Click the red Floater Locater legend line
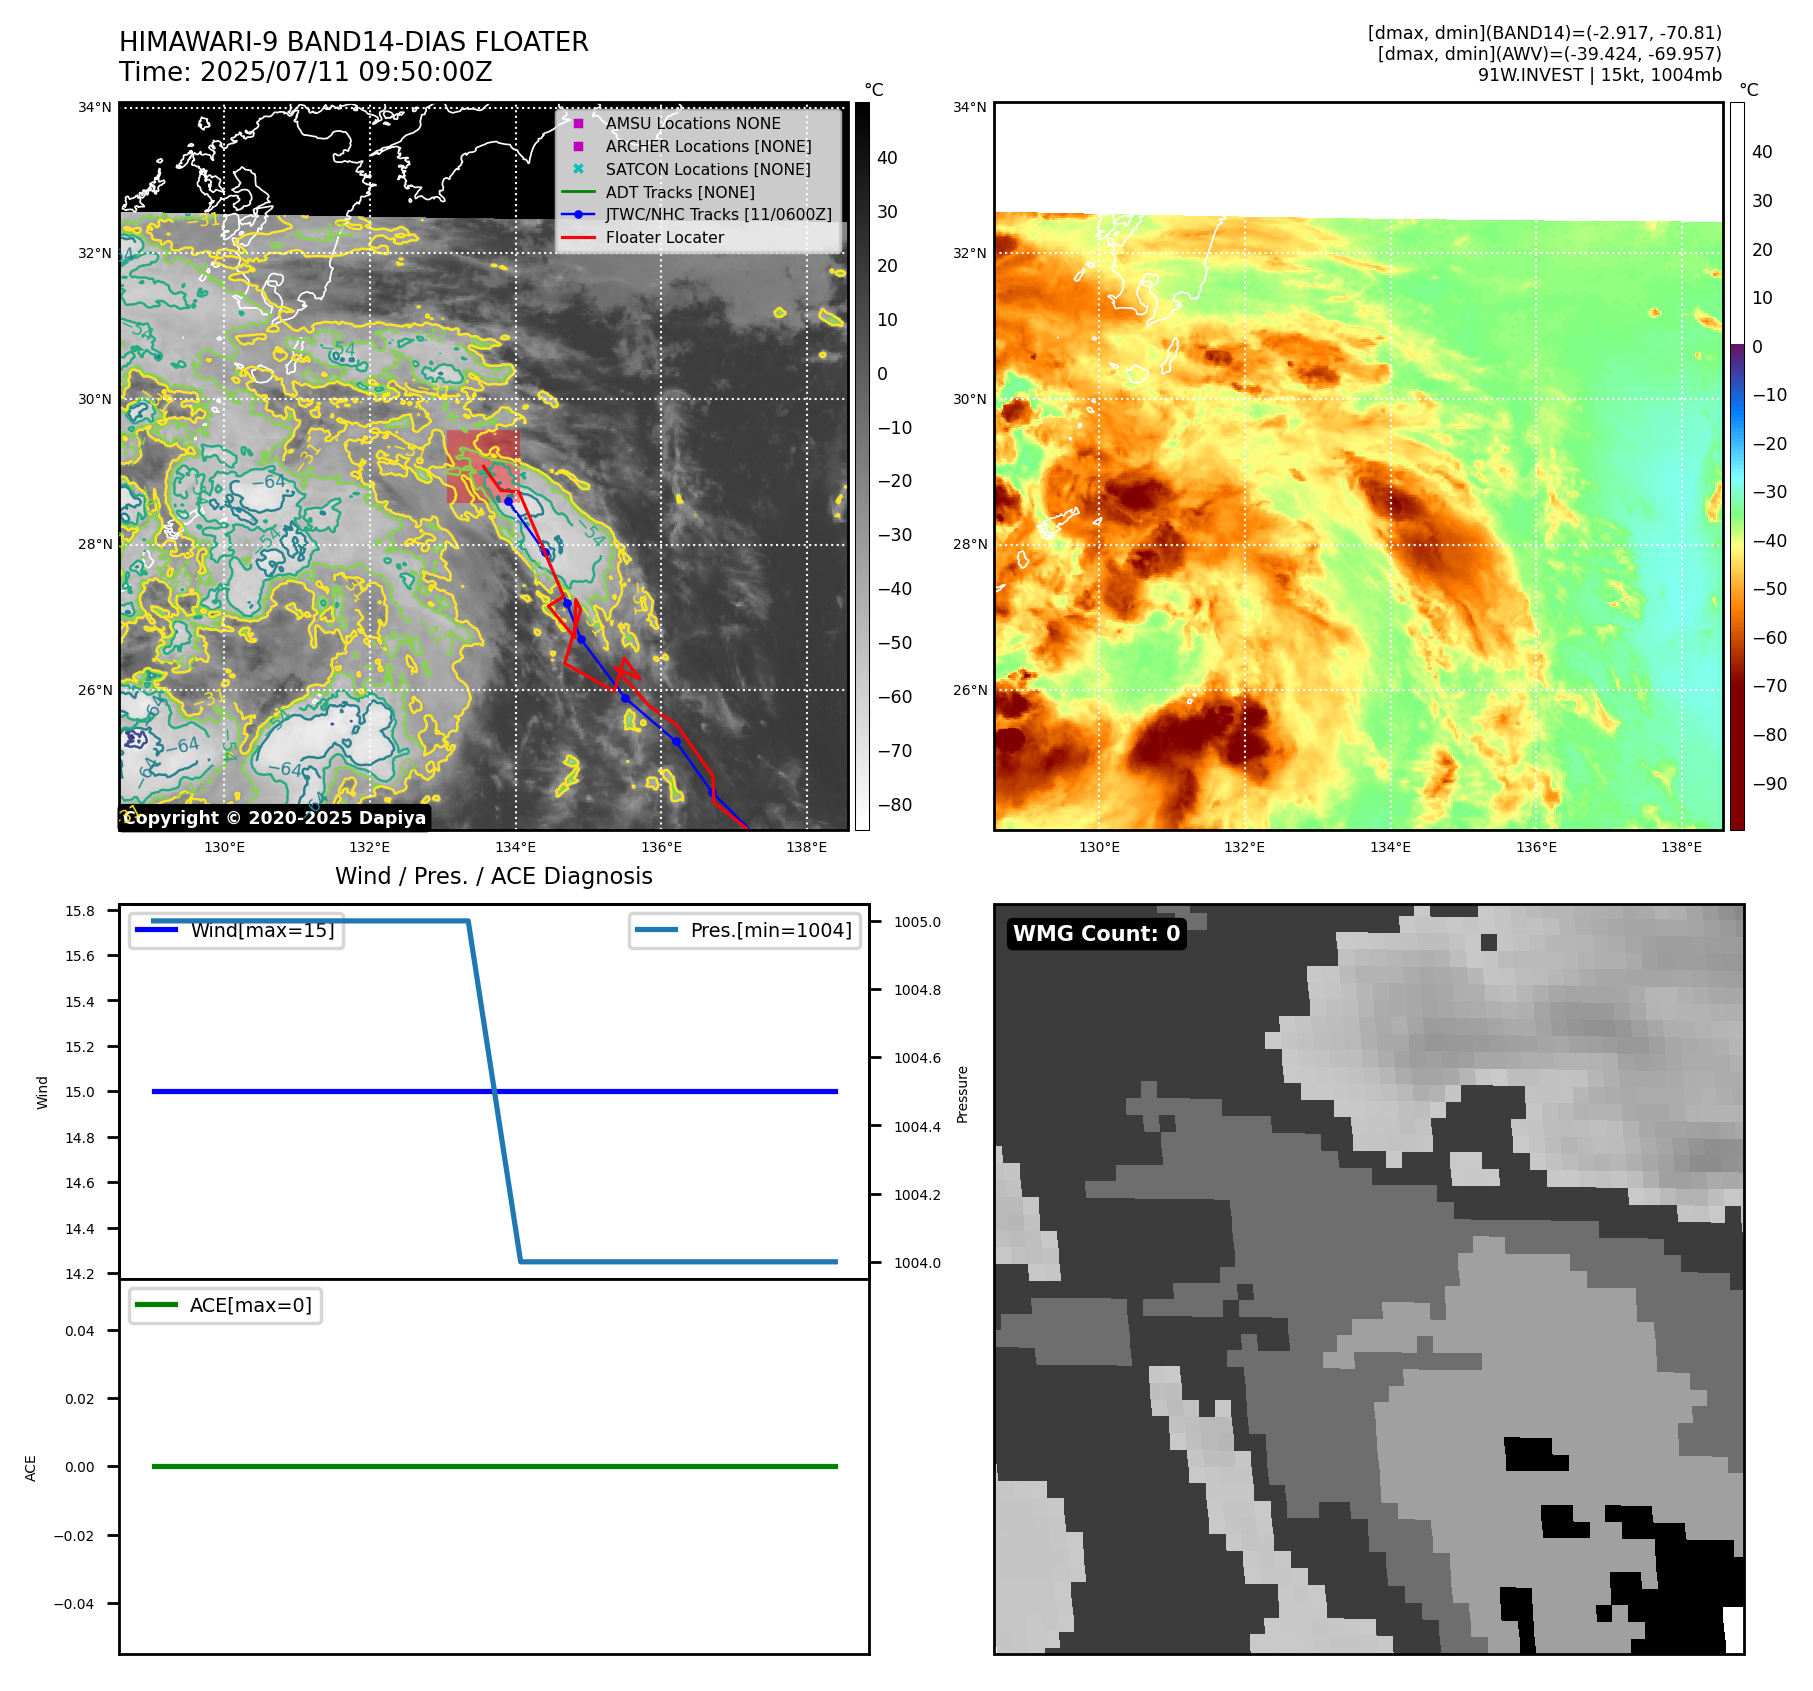1813x1691 pixels. pyautogui.click(x=578, y=237)
